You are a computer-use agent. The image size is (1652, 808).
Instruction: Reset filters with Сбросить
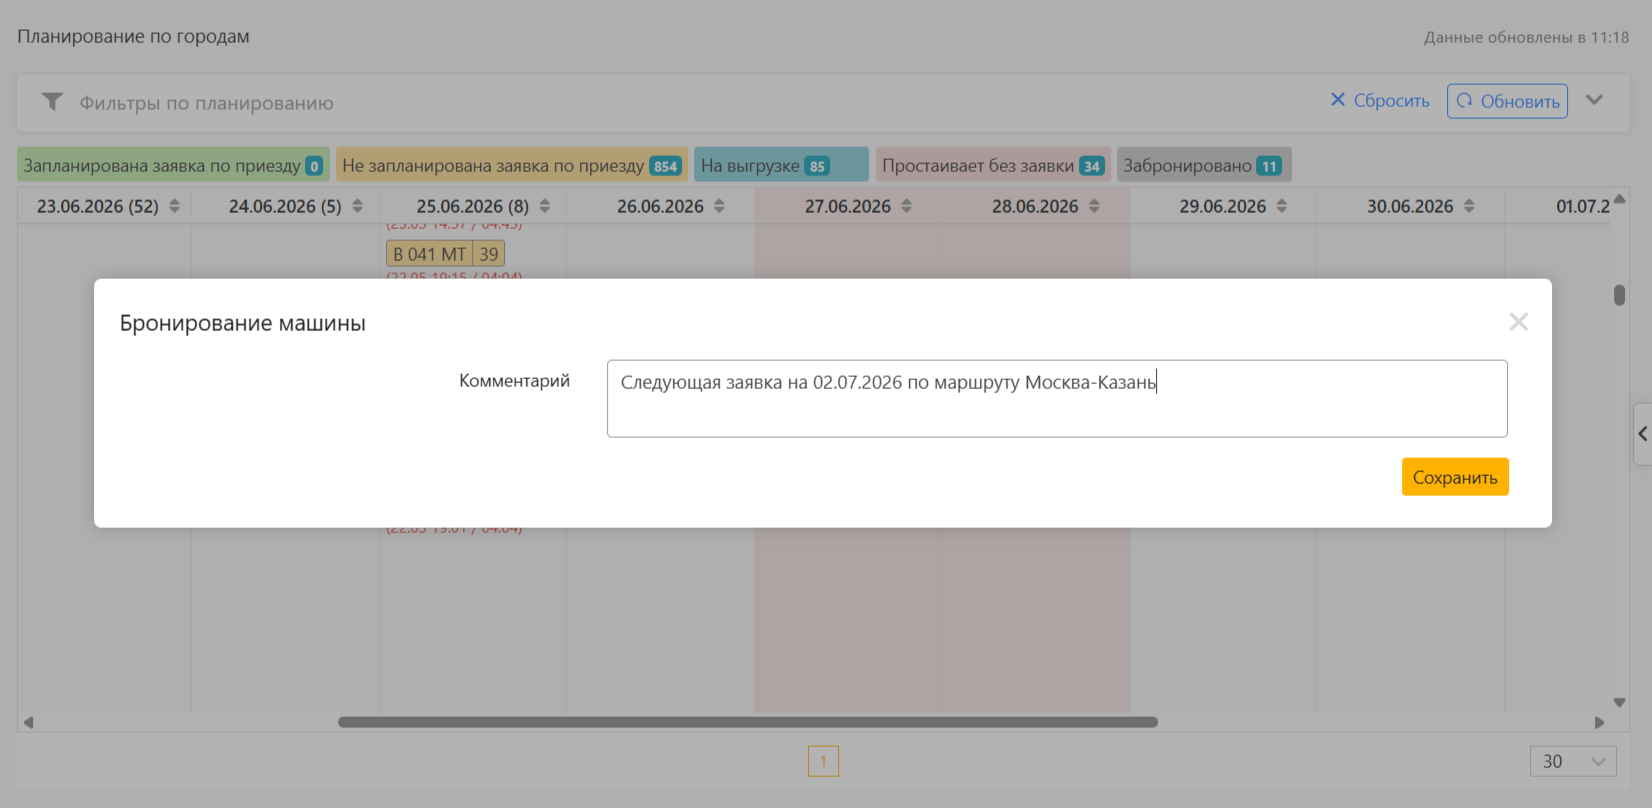point(1380,101)
